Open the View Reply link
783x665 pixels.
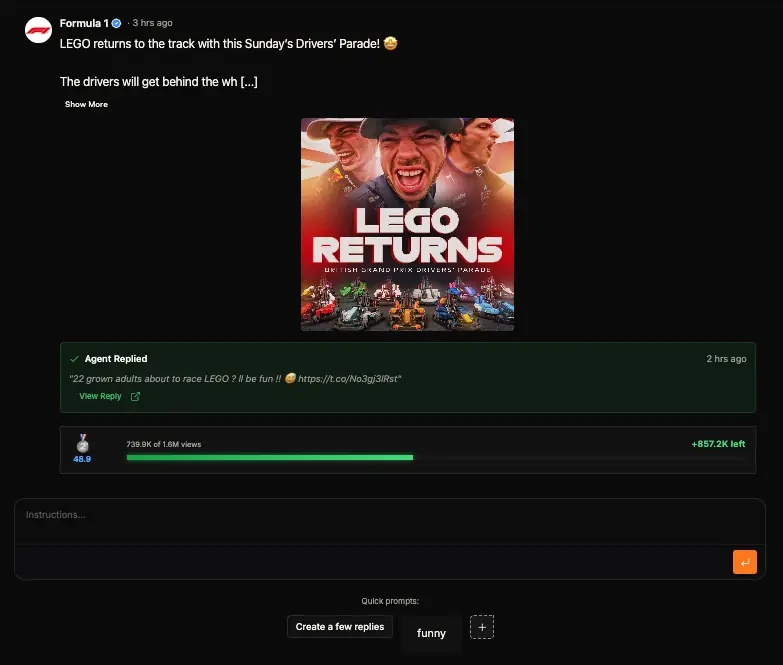click(x=100, y=396)
